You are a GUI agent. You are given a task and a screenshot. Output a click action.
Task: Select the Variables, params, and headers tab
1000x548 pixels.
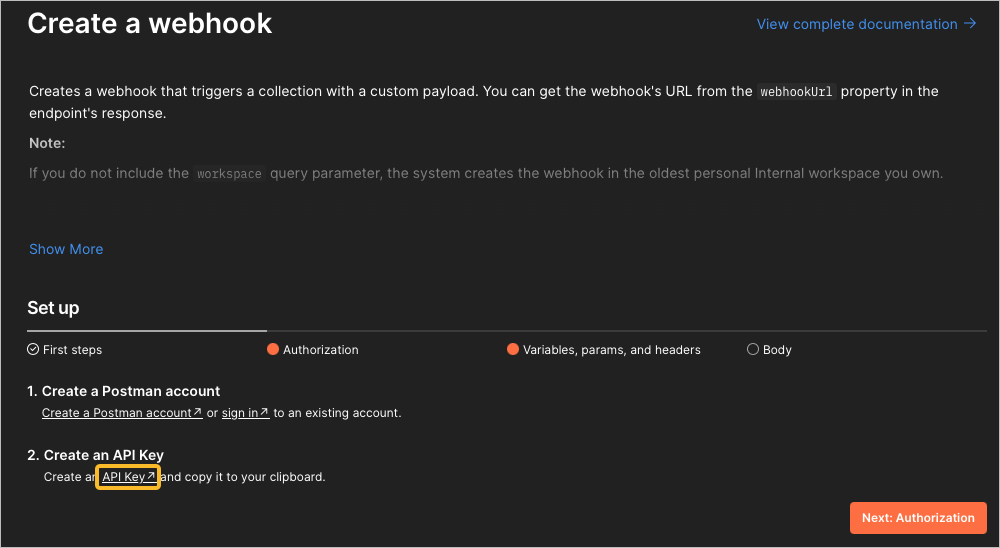tap(611, 350)
